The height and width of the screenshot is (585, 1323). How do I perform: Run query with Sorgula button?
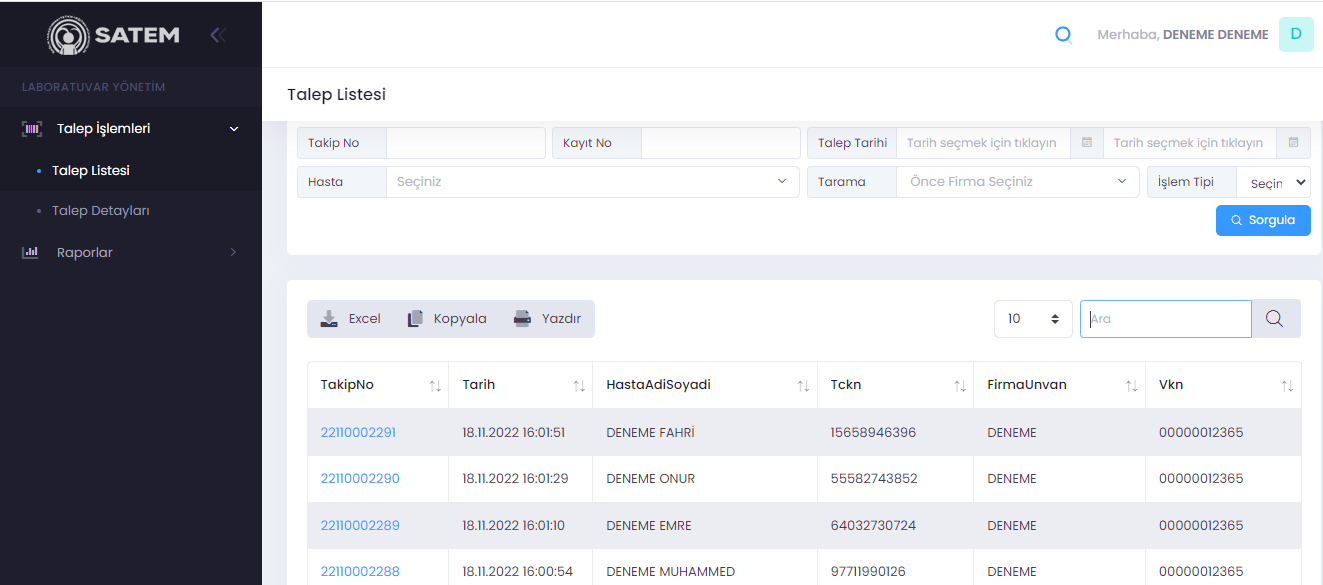[1262, 220]
